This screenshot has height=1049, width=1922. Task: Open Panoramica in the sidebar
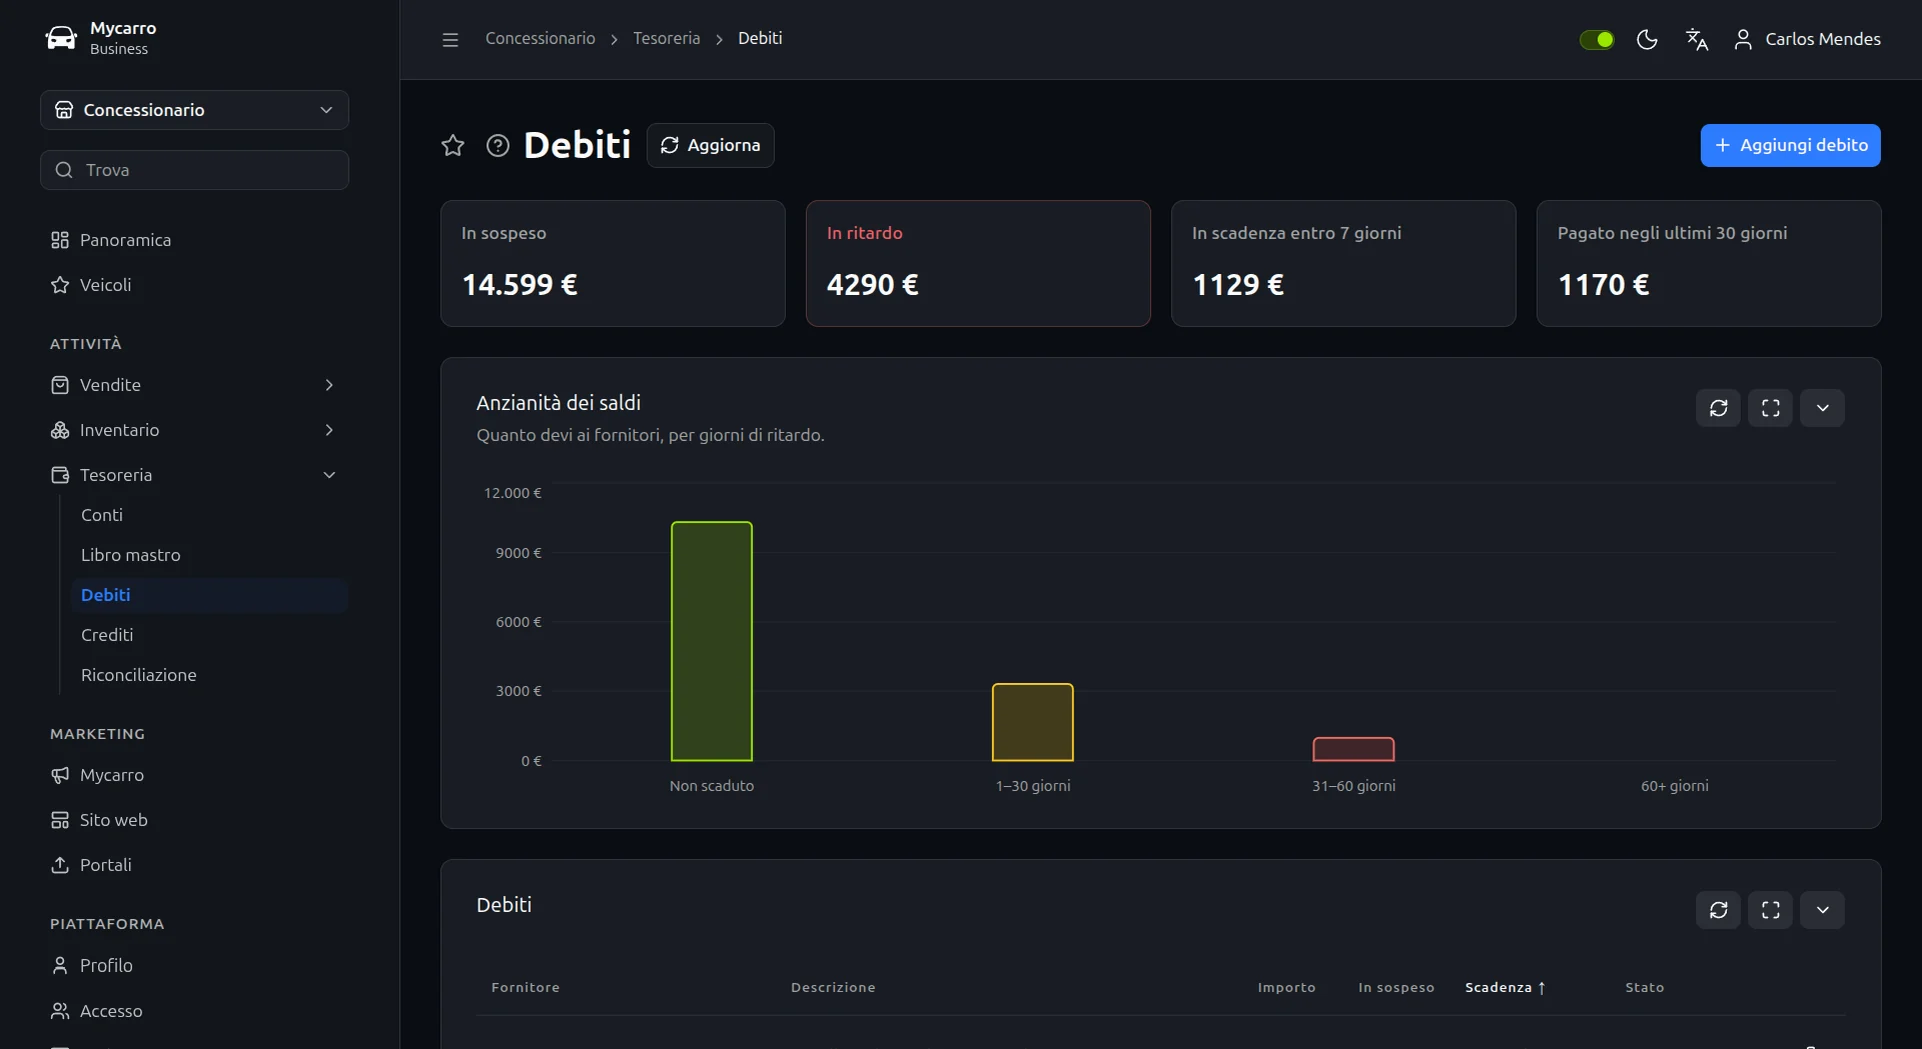(194, 240)
